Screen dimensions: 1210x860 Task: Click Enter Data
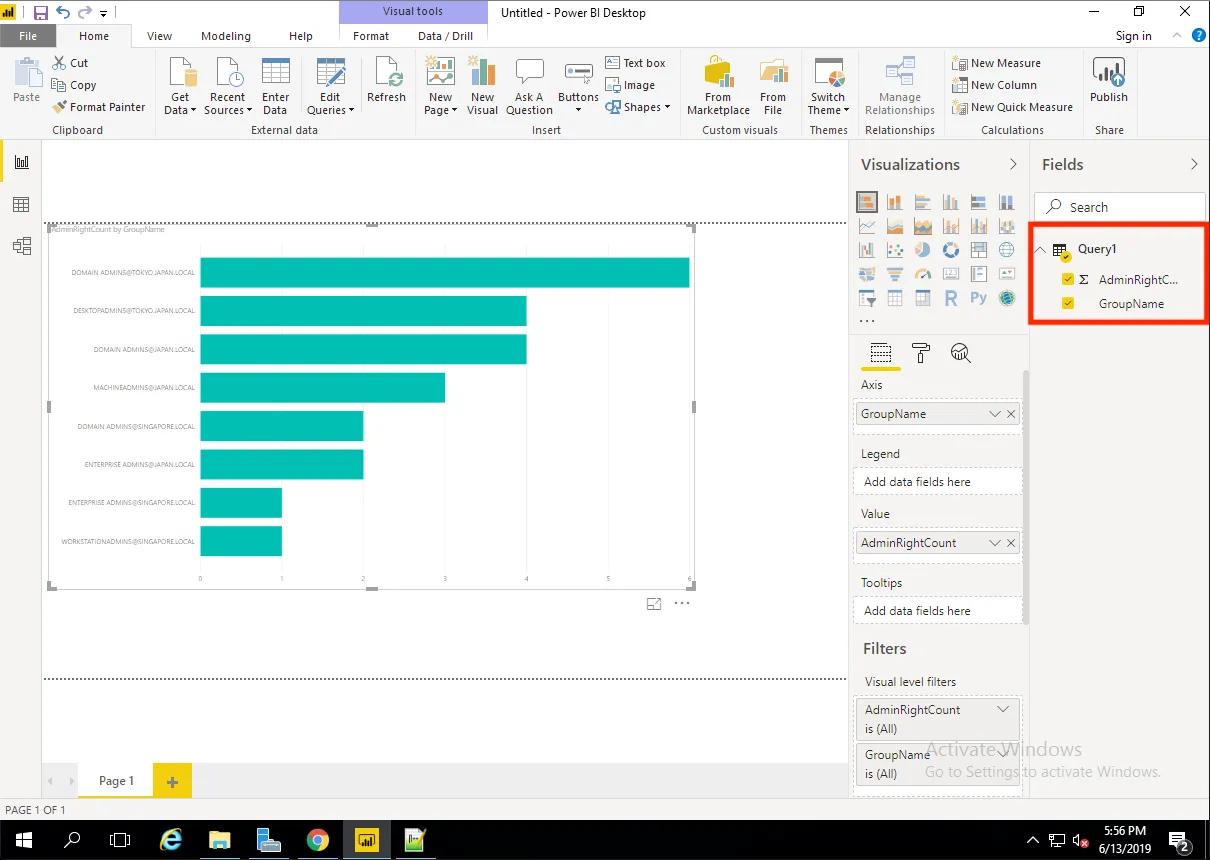[x=275, y=86]
